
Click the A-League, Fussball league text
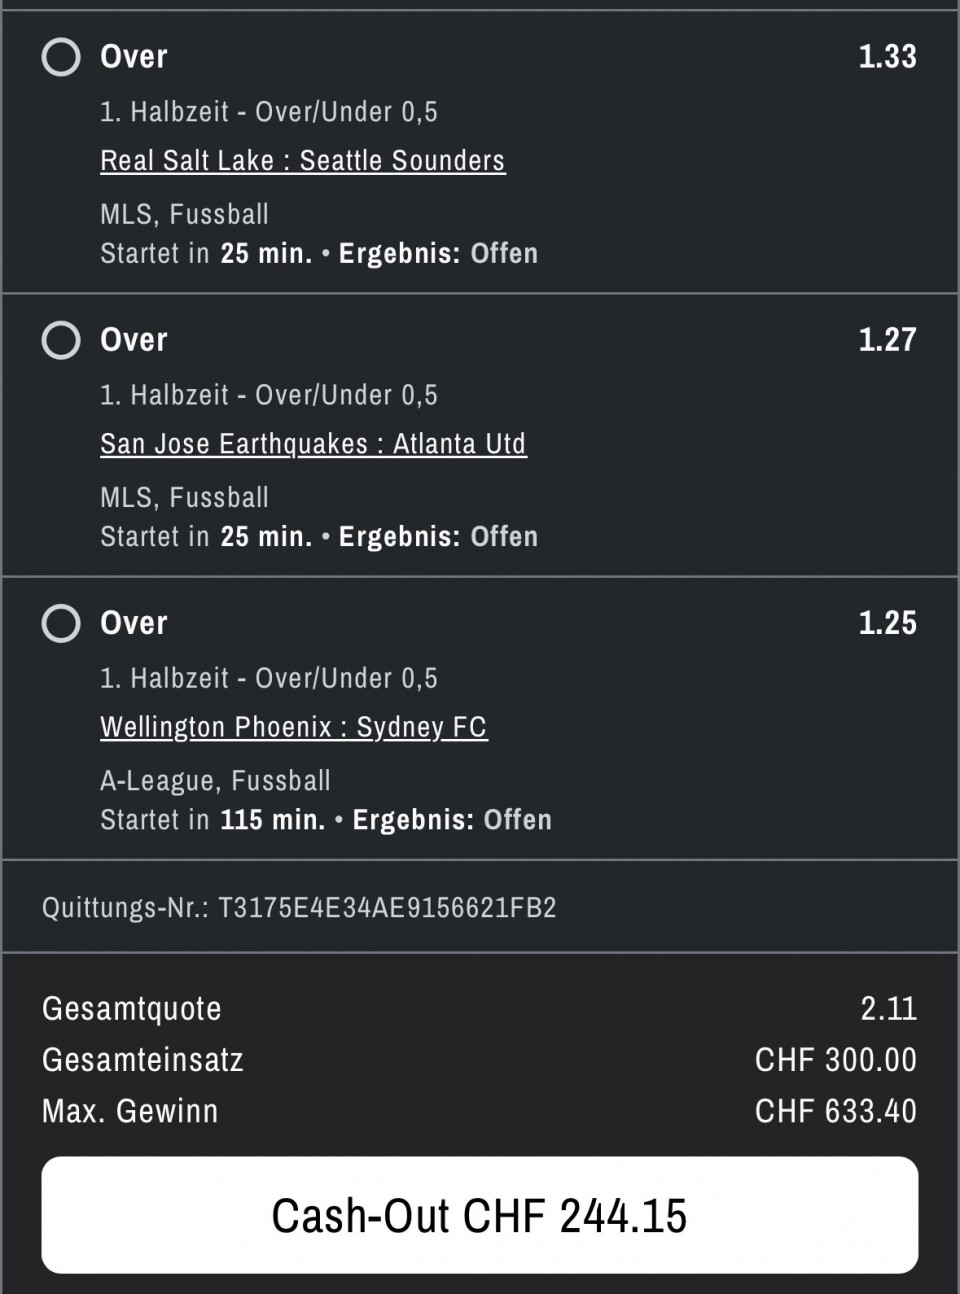tap(215, 781)
